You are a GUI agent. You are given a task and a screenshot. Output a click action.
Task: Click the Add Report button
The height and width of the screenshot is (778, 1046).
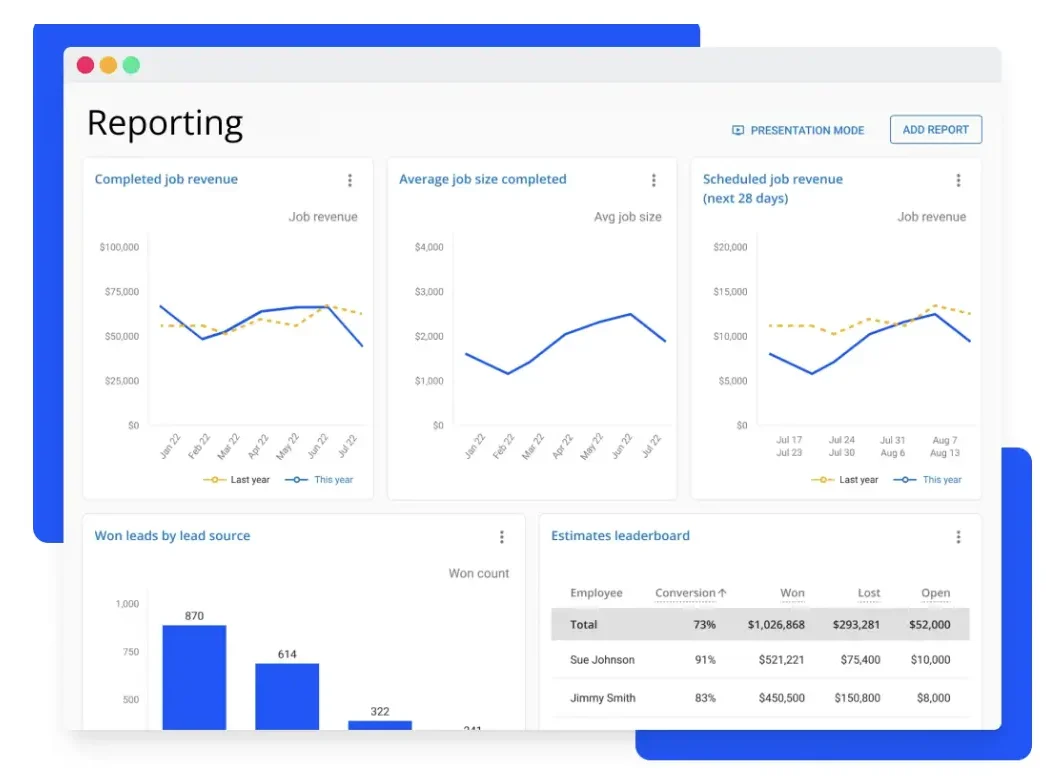[x=935, y=130]
